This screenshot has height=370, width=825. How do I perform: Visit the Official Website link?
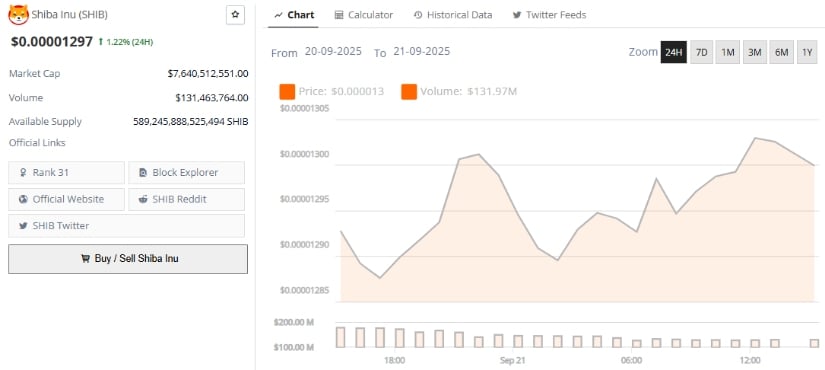[x=66, y=199]
